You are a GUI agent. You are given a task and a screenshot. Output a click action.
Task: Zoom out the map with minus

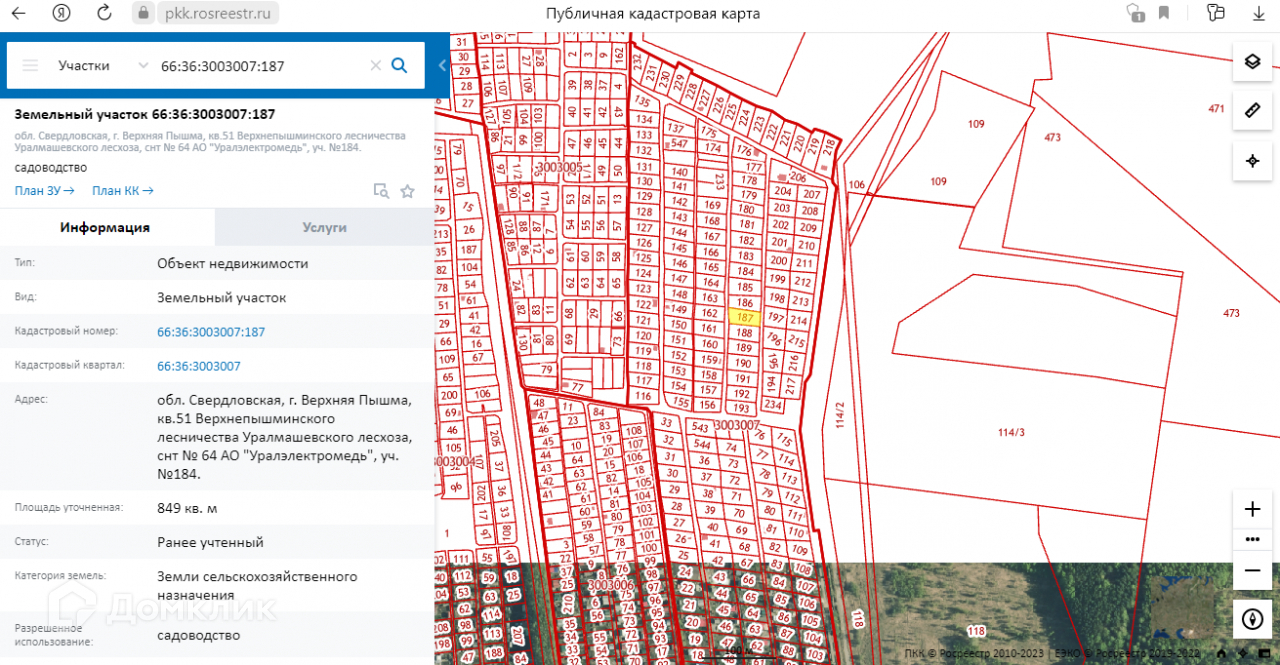[1252, 570]
